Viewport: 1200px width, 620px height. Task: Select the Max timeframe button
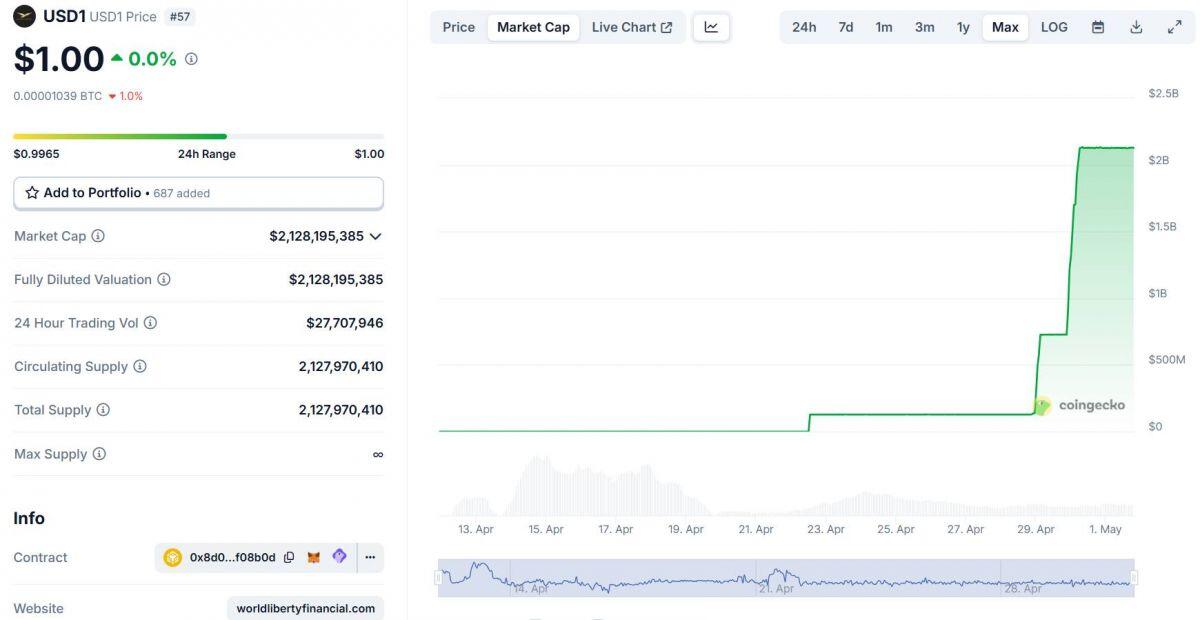1005,27
